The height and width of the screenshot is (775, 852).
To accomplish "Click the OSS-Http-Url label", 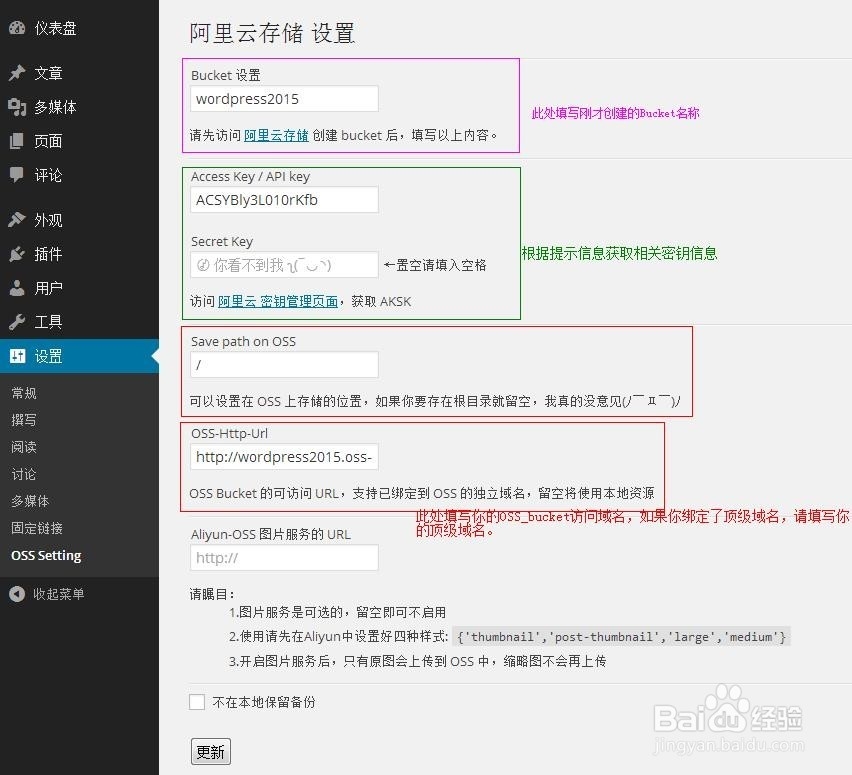I will tap(229, 434).
